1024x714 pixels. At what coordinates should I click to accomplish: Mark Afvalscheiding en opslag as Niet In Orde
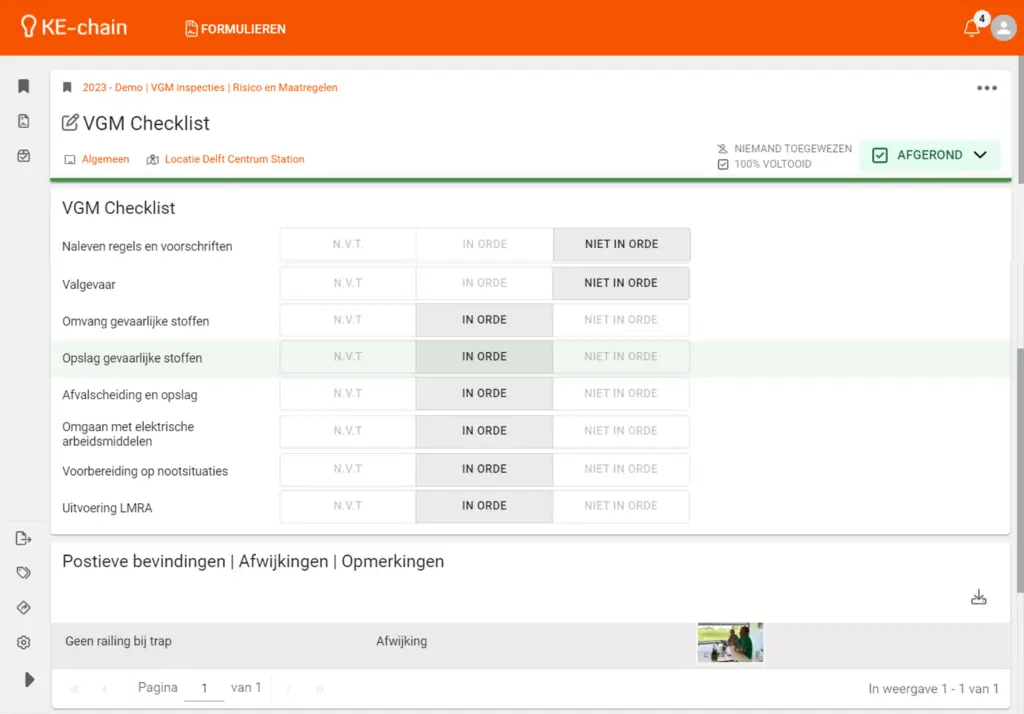[x=620, y=394]
